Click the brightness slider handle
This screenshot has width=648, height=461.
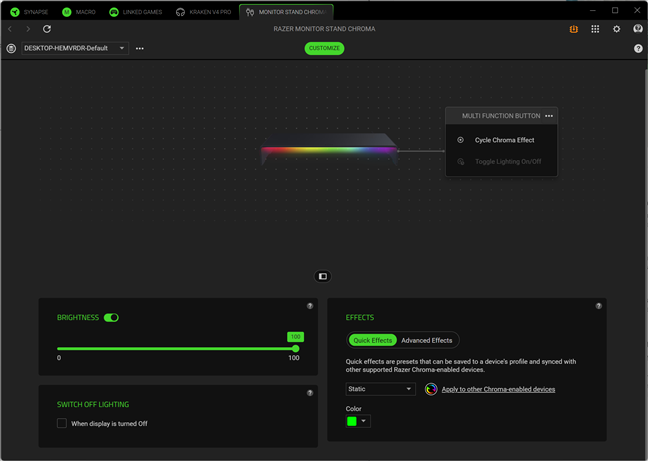coord(295,349)
